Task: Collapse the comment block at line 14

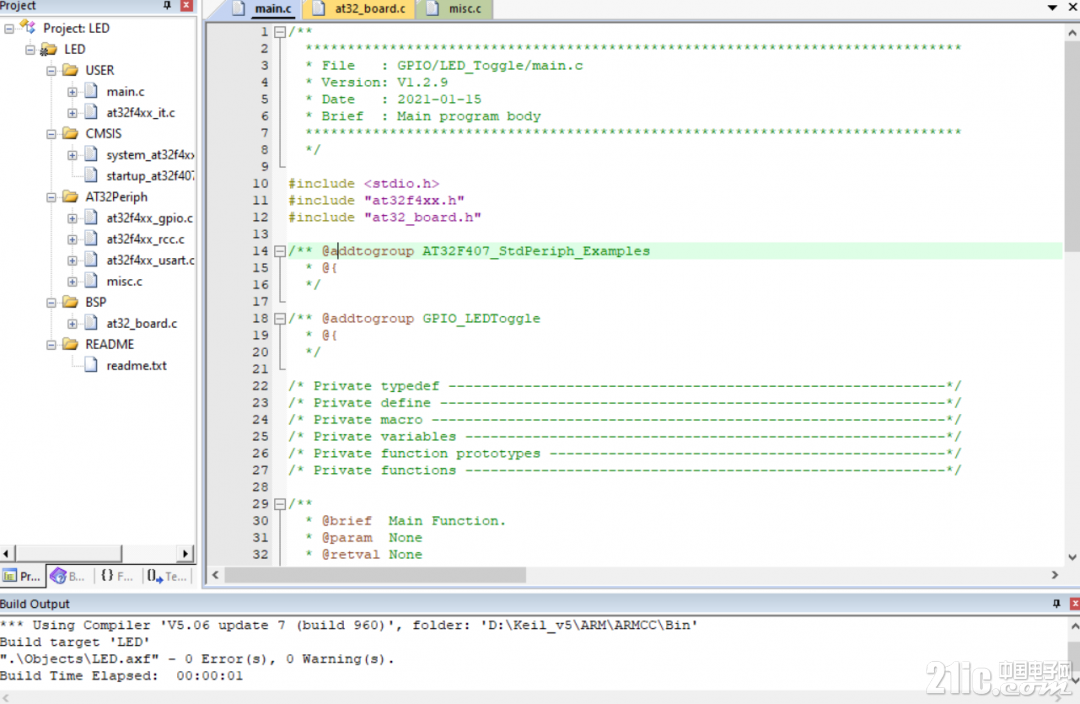Action: pyautogui.click(x=280, y=251)
